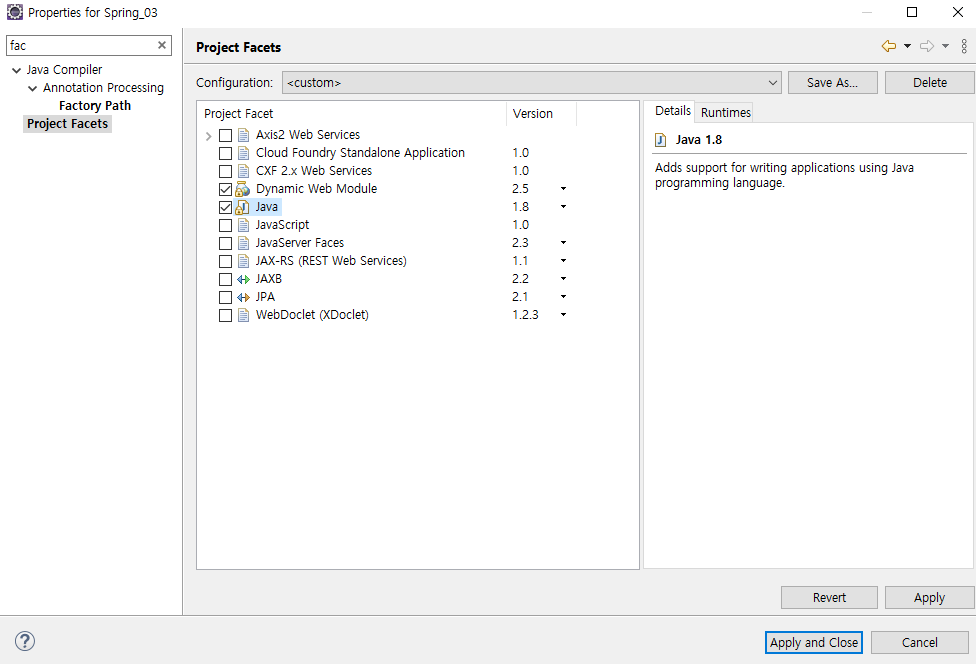Click the Java 1.8 details icon

pos(661,140)
